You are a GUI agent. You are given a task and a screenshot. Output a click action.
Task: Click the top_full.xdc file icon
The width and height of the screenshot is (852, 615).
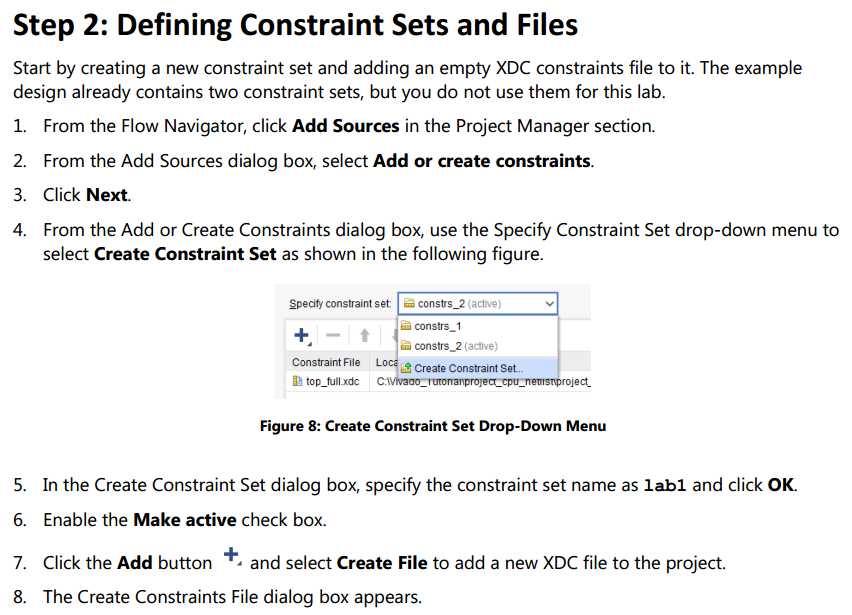[297, 381]
